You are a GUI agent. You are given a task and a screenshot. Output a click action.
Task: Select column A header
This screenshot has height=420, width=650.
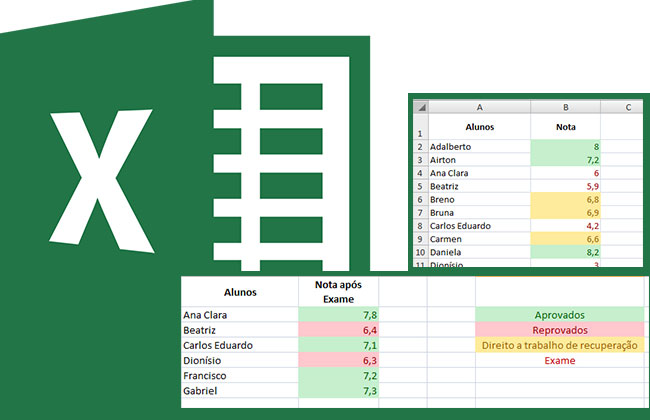[479, 107]
